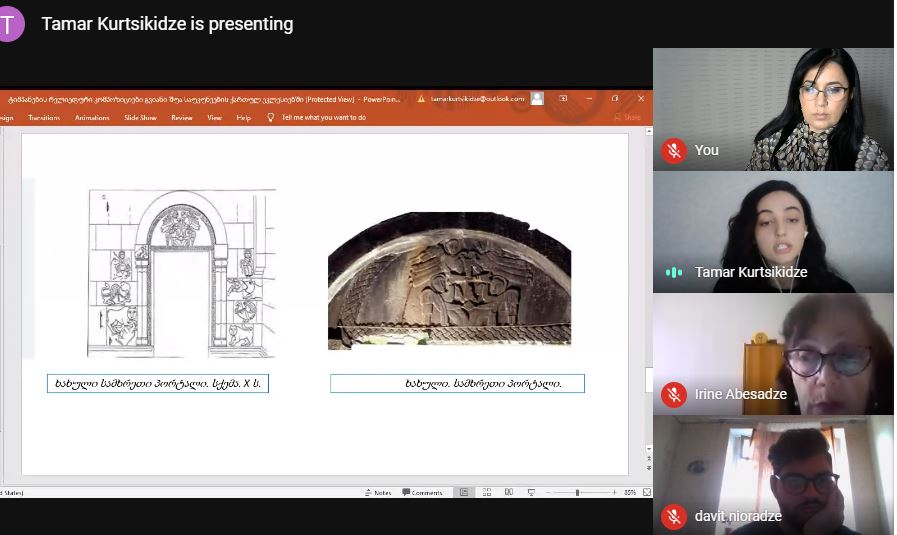Click Tell me what you want to do
Viewport: 897px width, 535px height.
[323, 117]
